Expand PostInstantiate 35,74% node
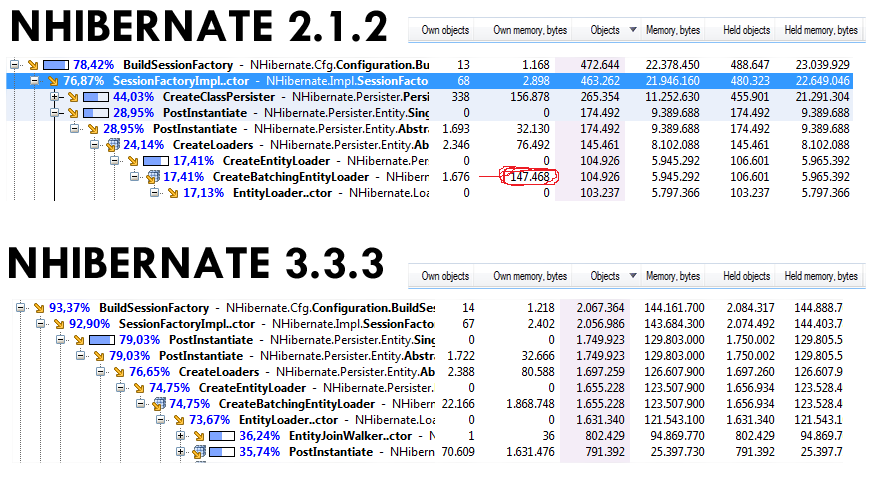 tap(181, 452)
